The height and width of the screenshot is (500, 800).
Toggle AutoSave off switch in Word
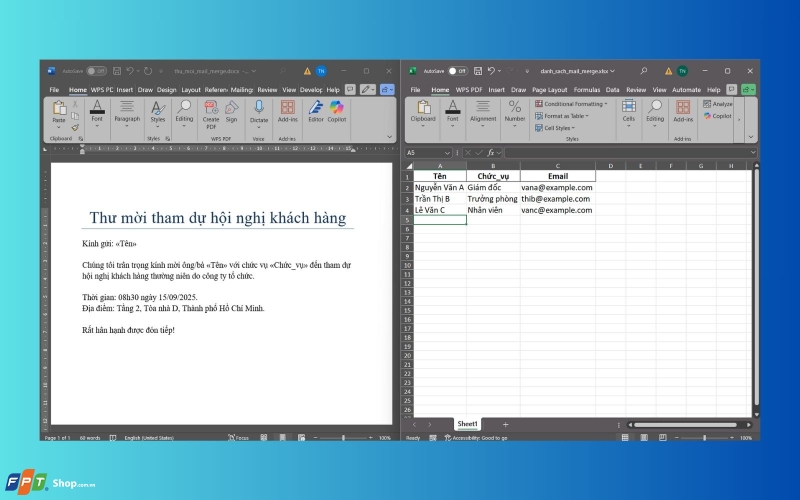coord(96,71)
